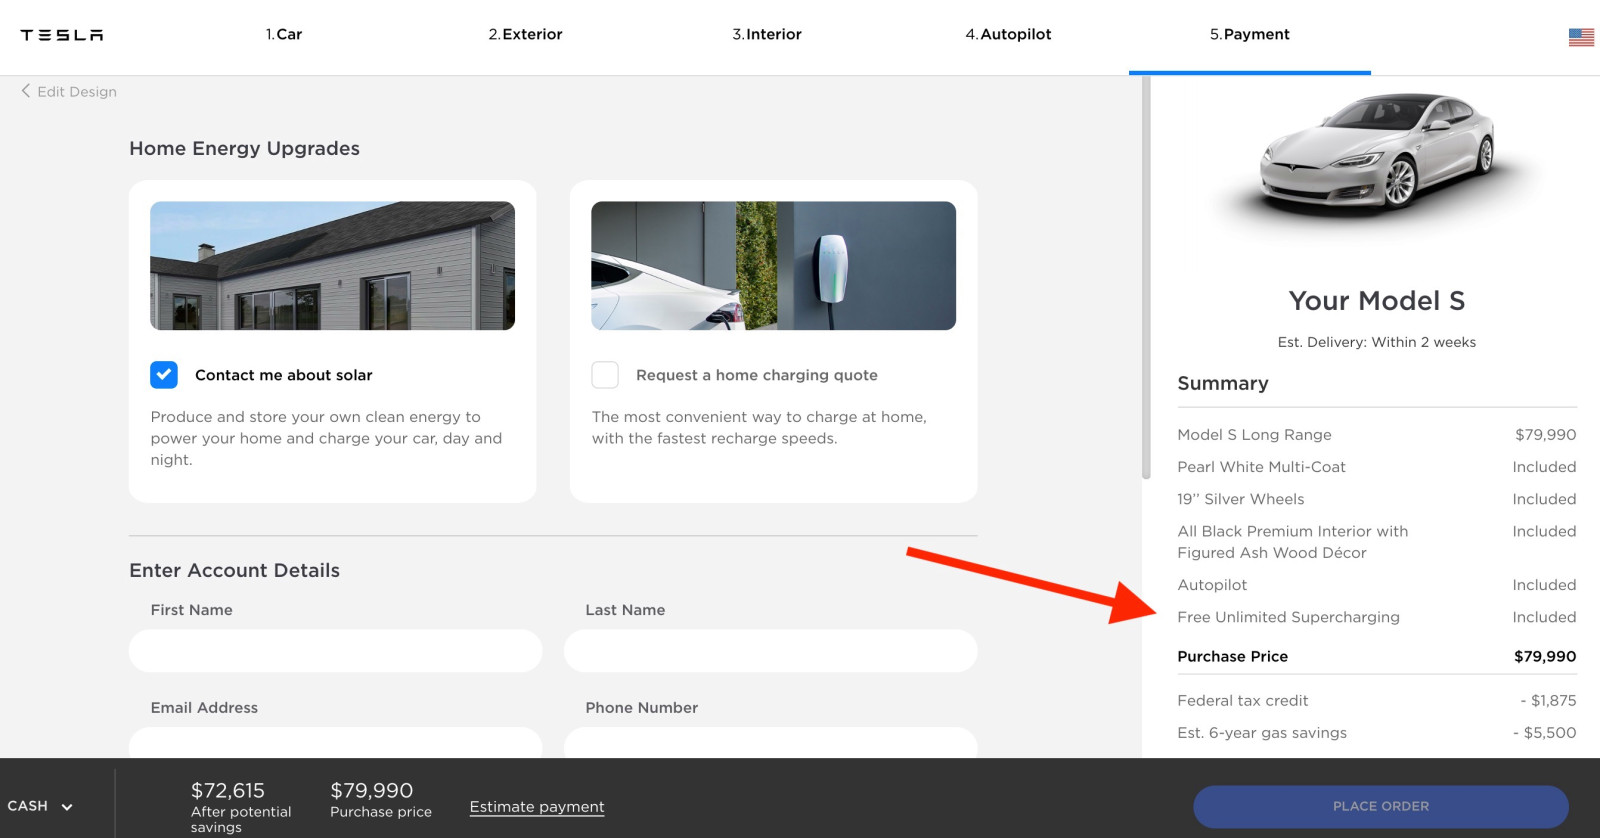Click the solar roof house image
The height and width of the screenshot is (838, 1600).
(332, 266)
